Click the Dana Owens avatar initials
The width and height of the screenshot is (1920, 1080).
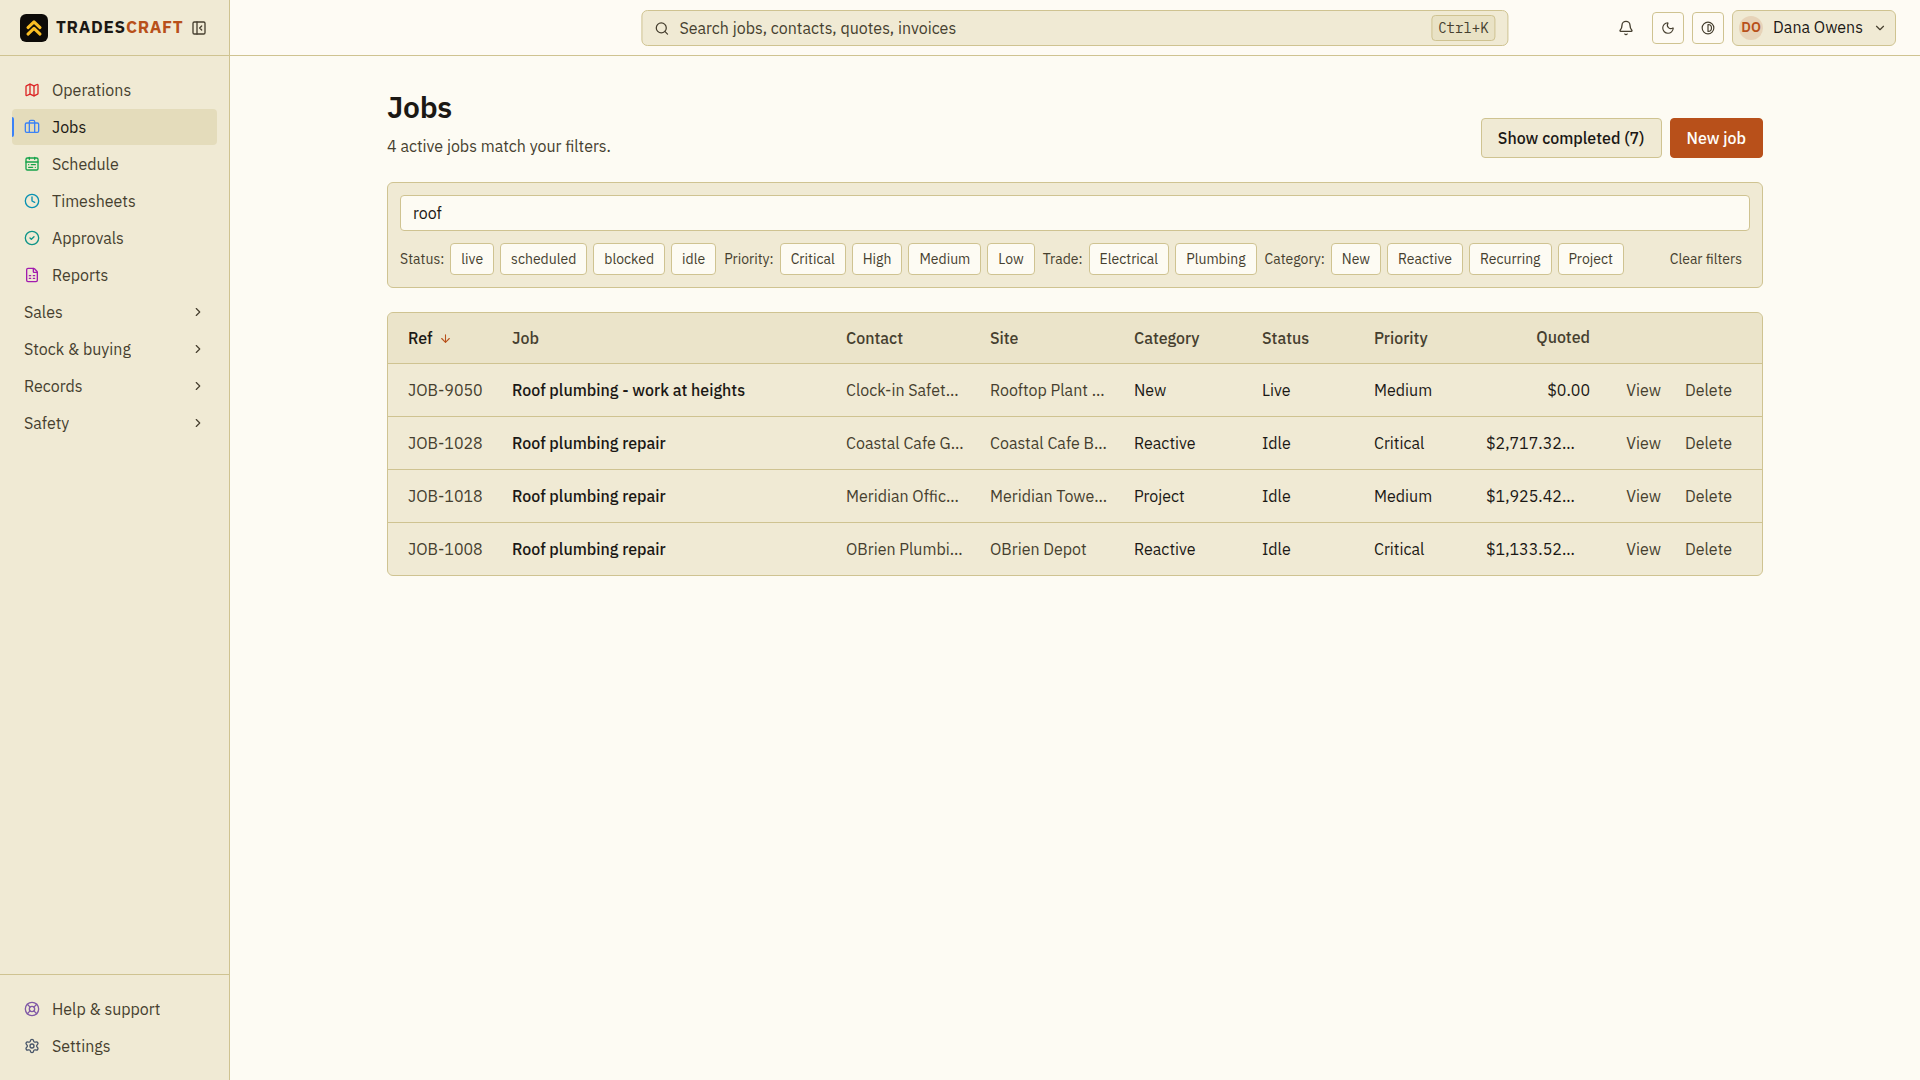(x=1751, y=28)
